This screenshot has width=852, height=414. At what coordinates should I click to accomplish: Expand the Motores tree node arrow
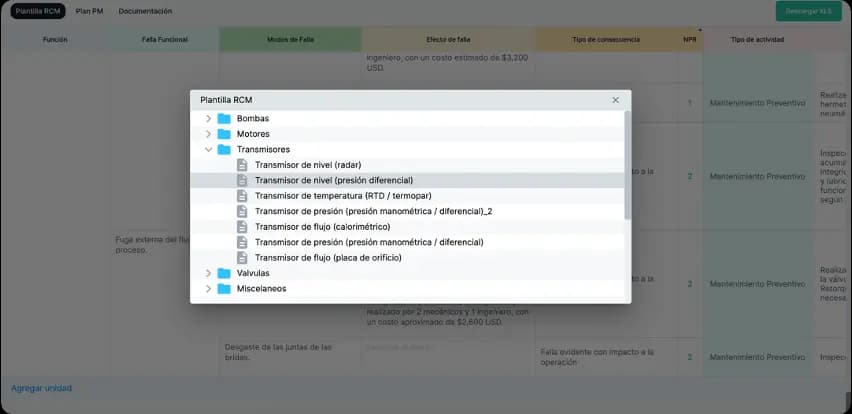[208, 134]
